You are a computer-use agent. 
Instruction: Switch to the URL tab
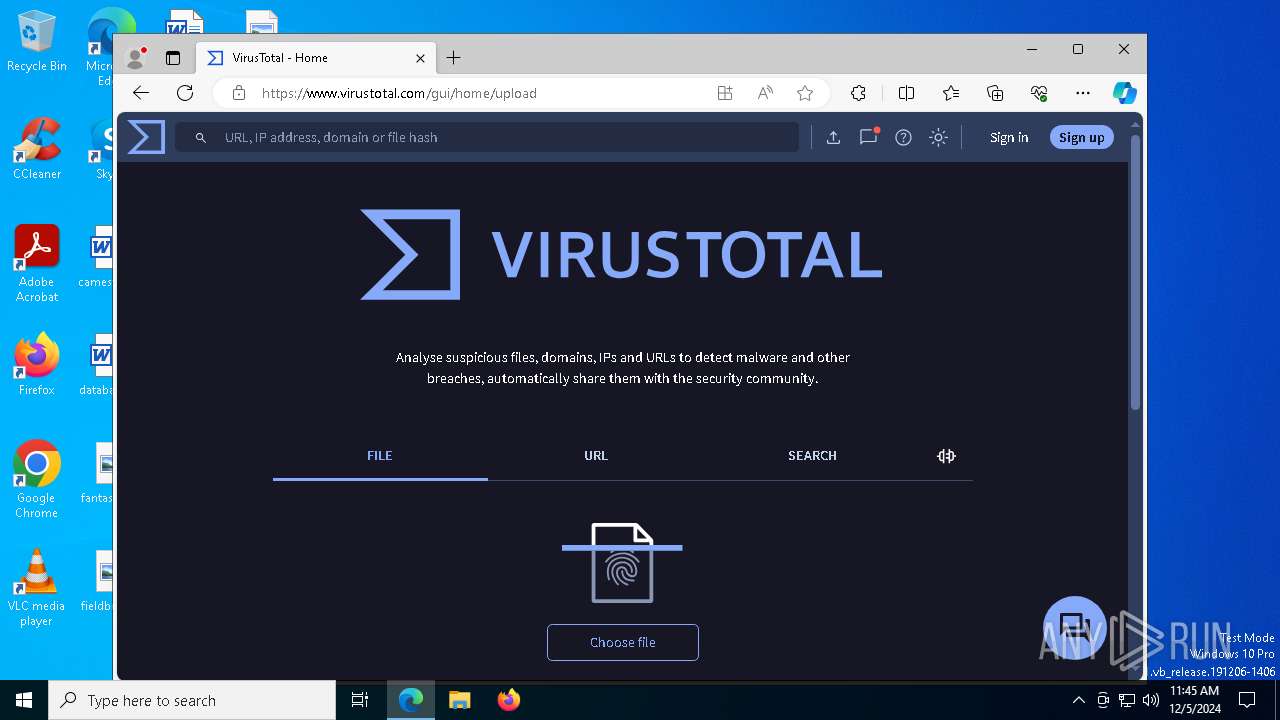596,455
